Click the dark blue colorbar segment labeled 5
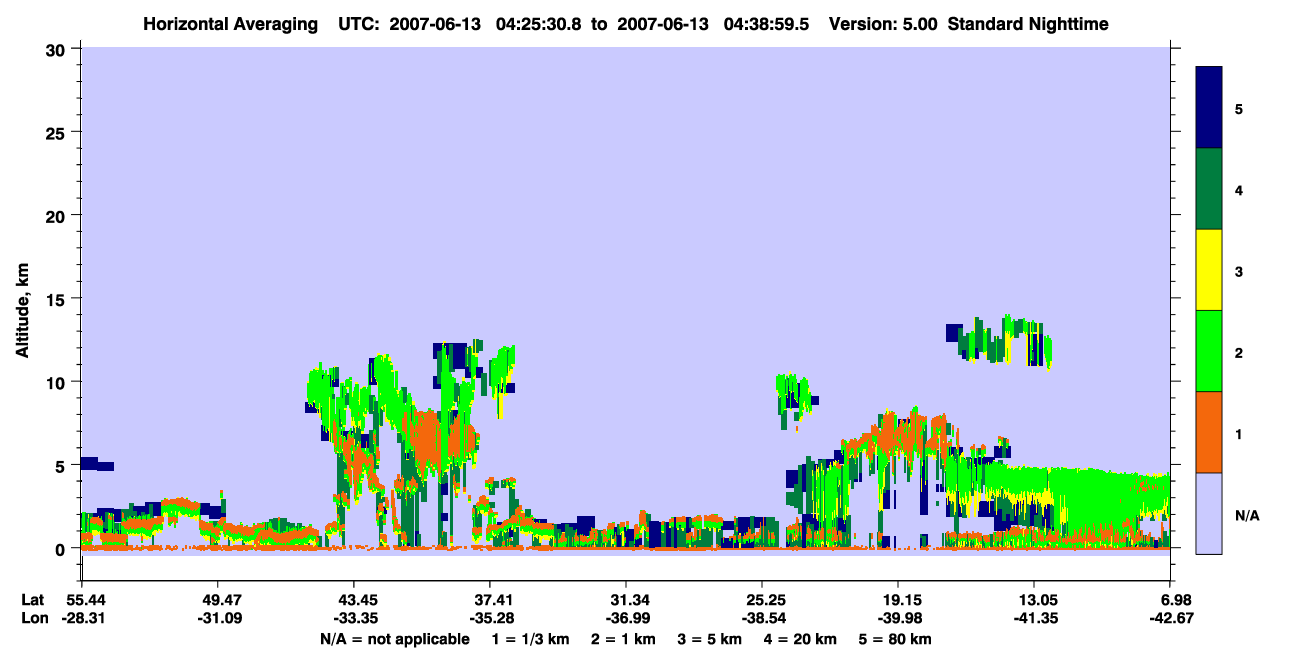Screen dimensions: 1300x667 click(1209, 107)
